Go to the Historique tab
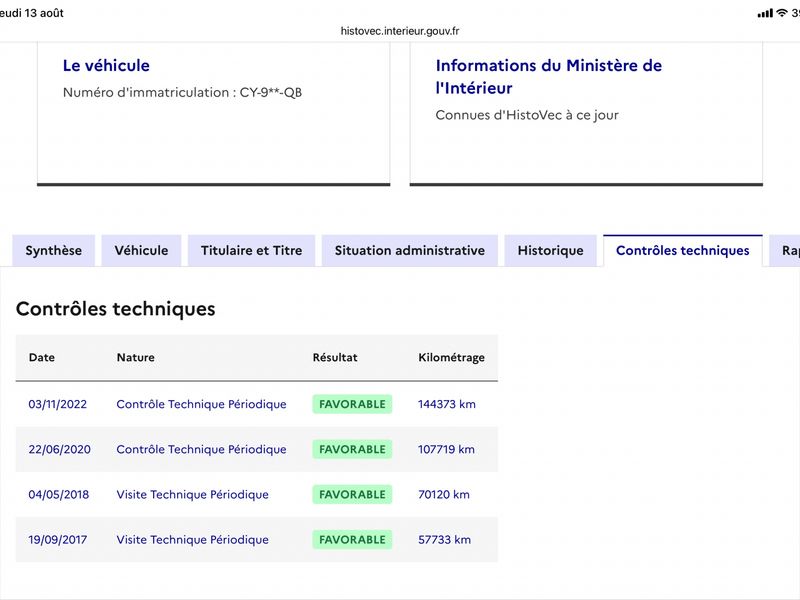The image size is (800, 600). (x=551, y=251)
